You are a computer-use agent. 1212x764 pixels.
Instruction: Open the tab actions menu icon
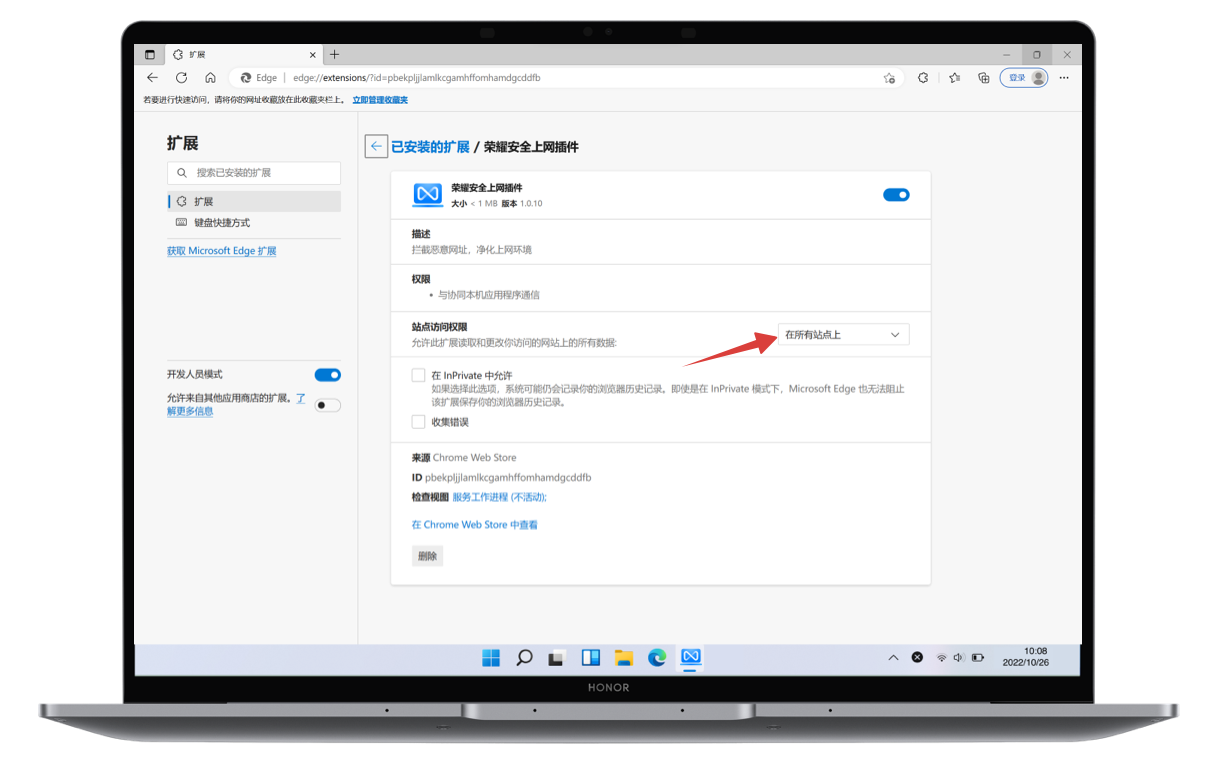tap(150, 54)
